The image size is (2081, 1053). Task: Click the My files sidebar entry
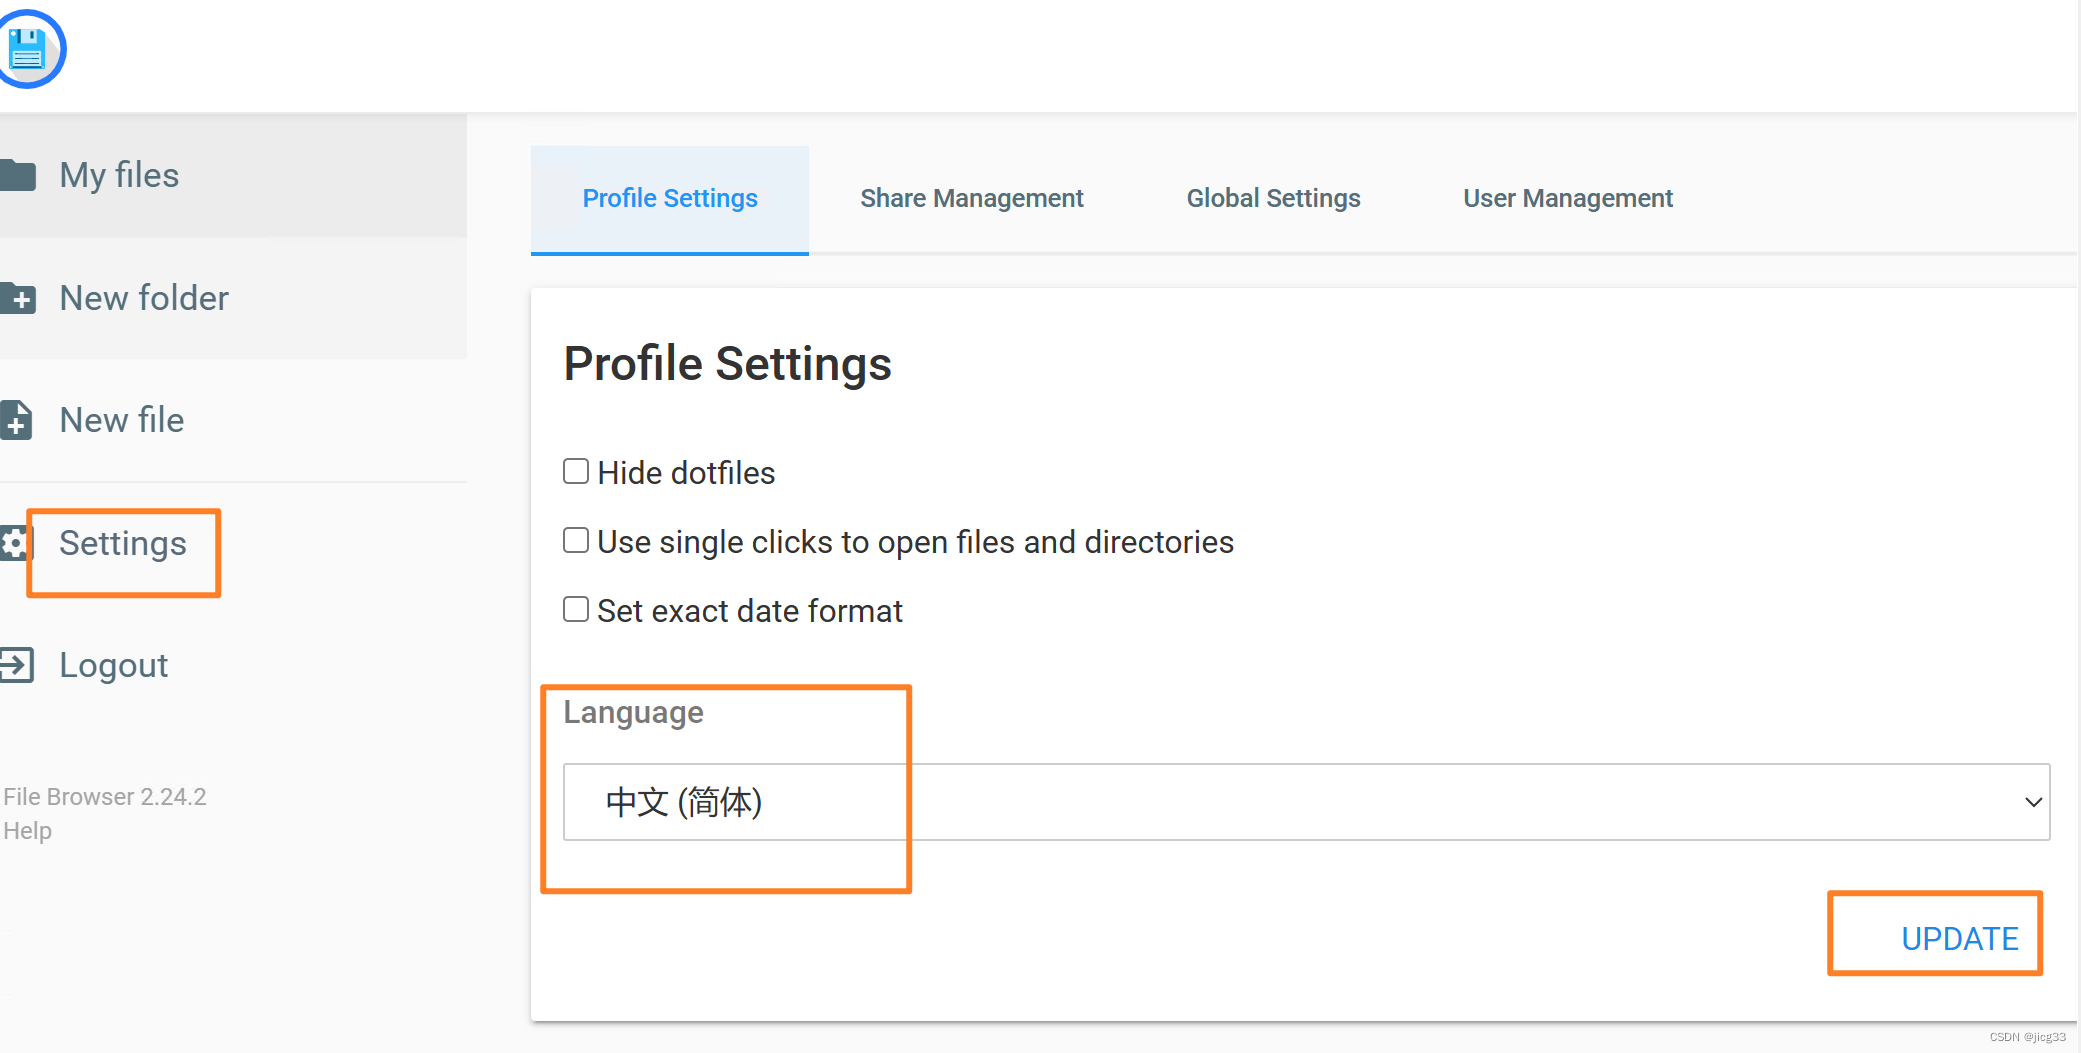[119, 174]
